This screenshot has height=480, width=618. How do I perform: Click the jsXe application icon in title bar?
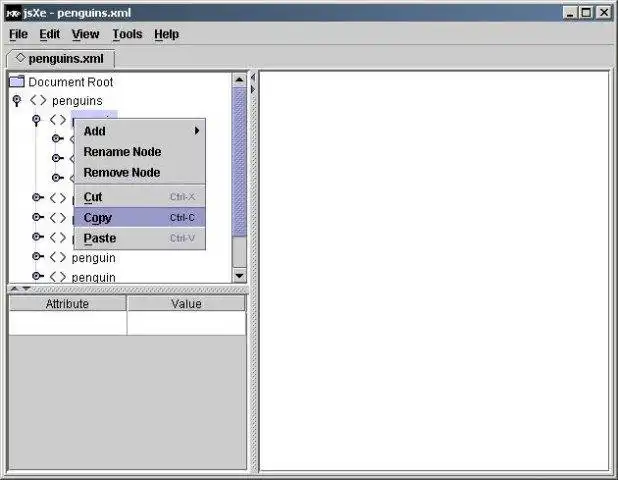13,13
